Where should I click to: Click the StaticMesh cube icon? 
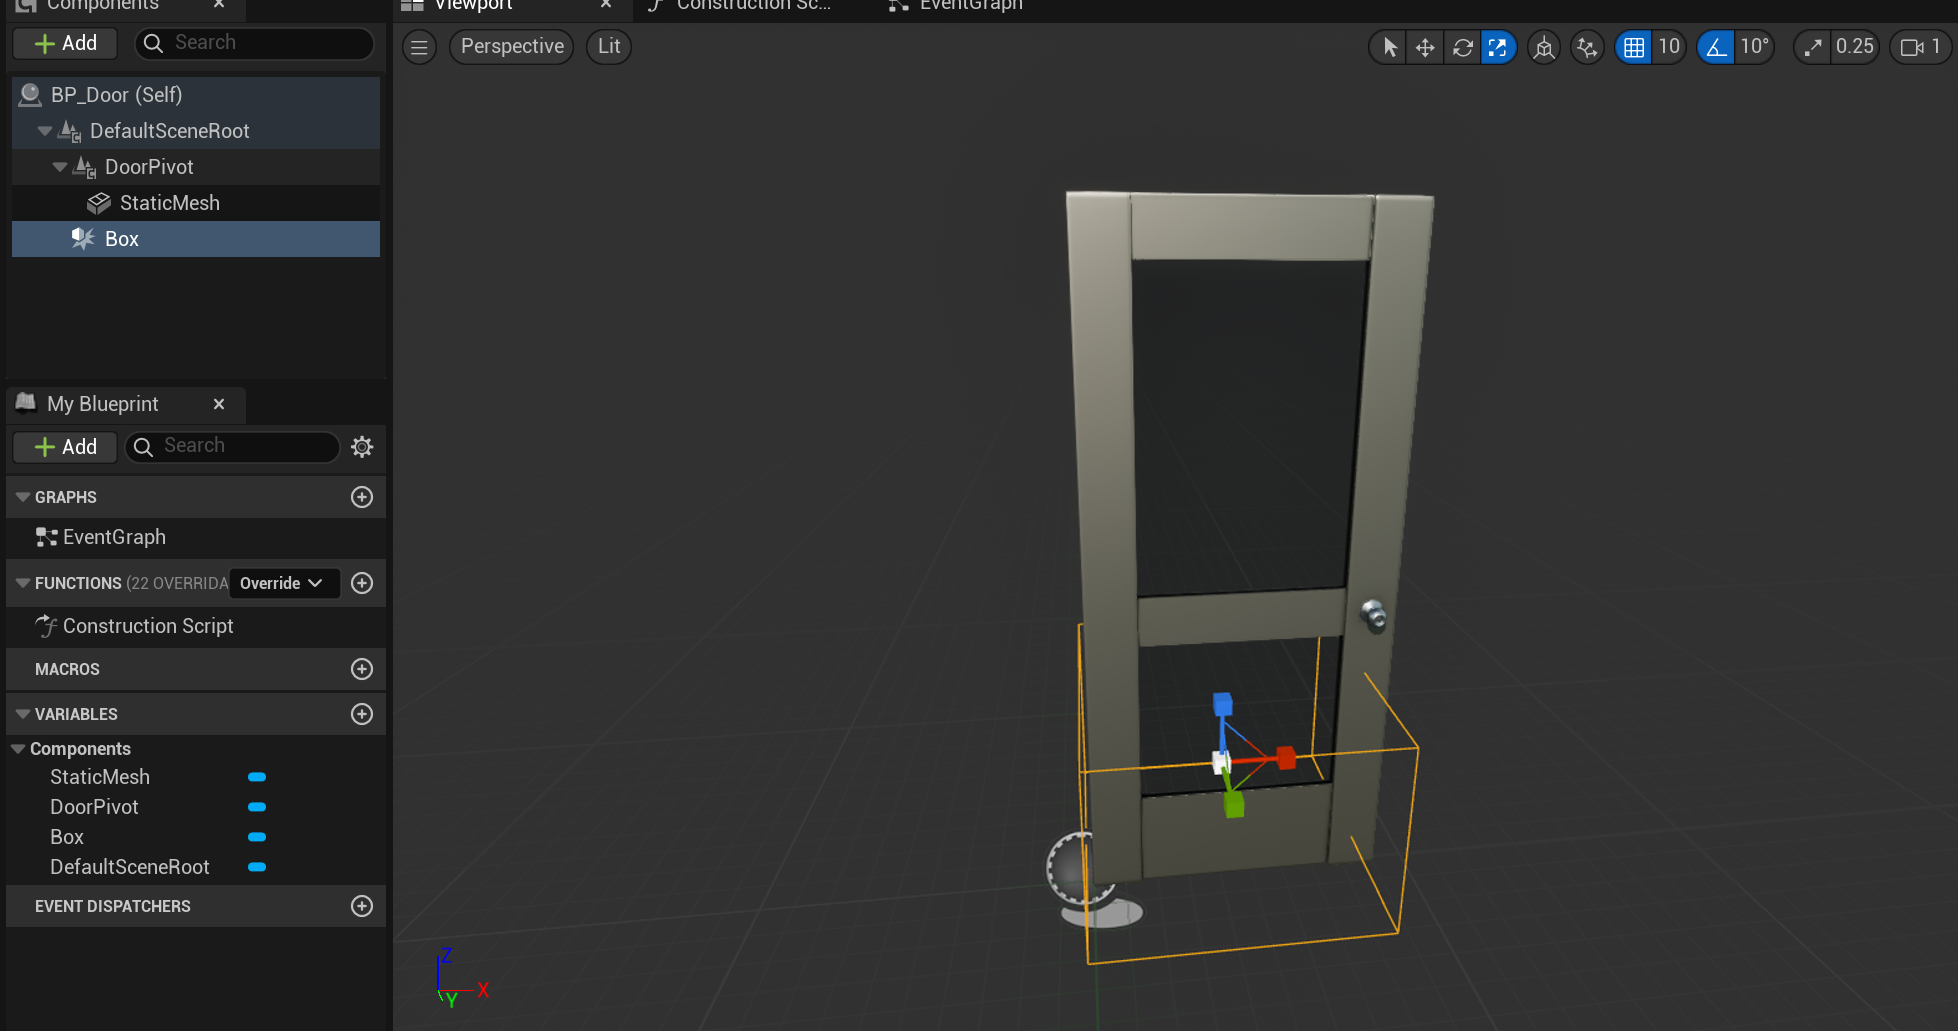[99, 203]
